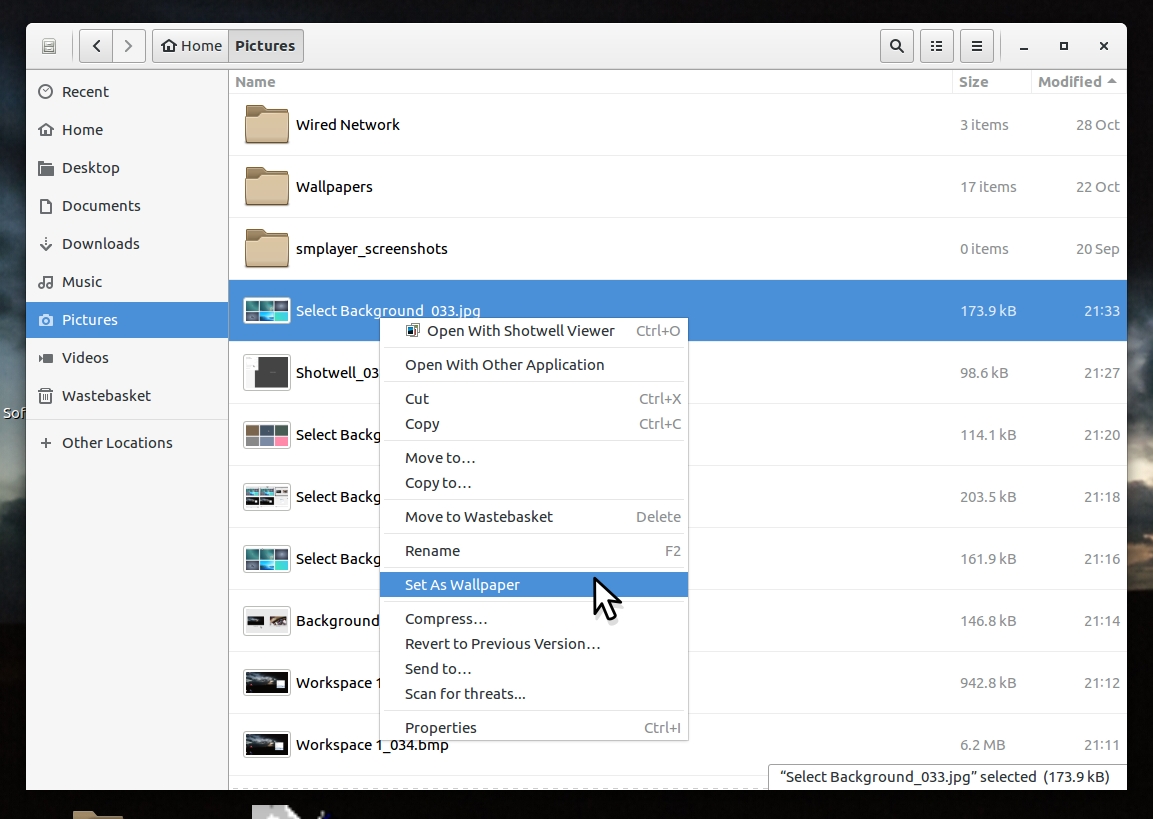Viewport: 1153px width, 819px height.
Task: Click the search magnifier icon in toolbar
Action: tap(897, 46)
